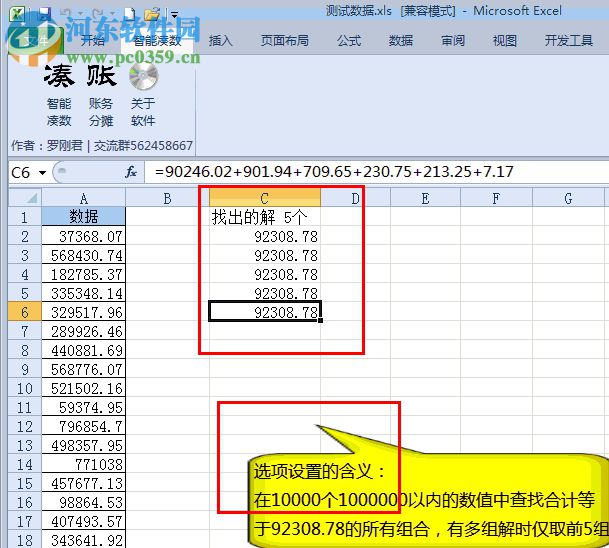
Task: Open the 审阅 ribbon tab
Action: (453, 40)
